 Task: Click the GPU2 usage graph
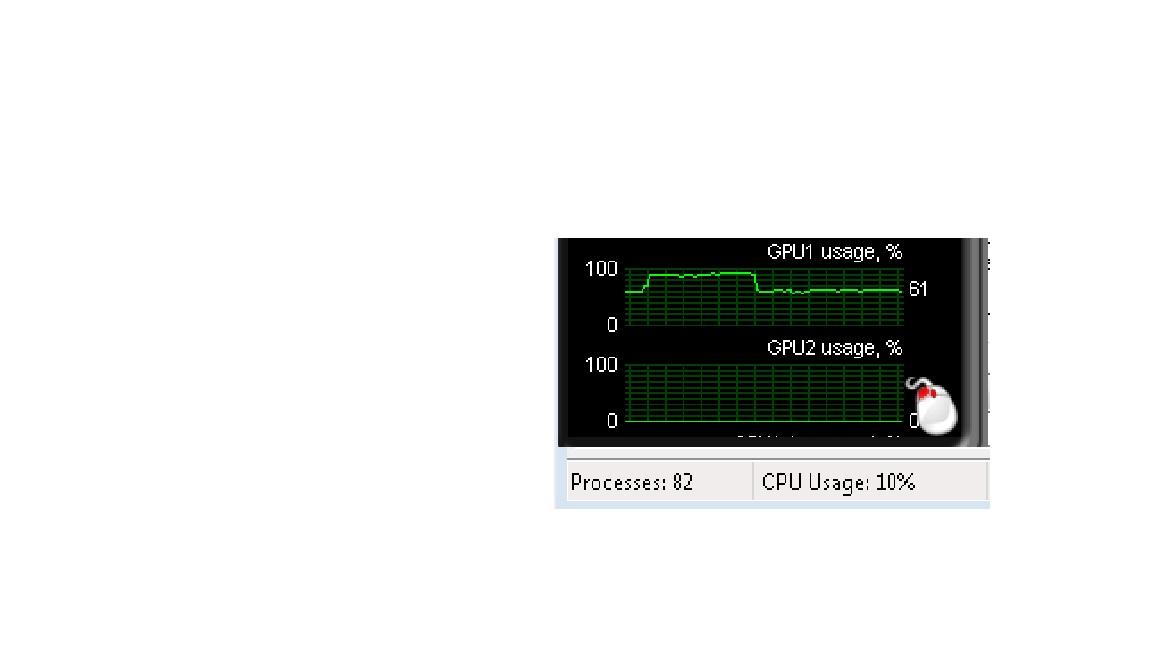(763, 393)
